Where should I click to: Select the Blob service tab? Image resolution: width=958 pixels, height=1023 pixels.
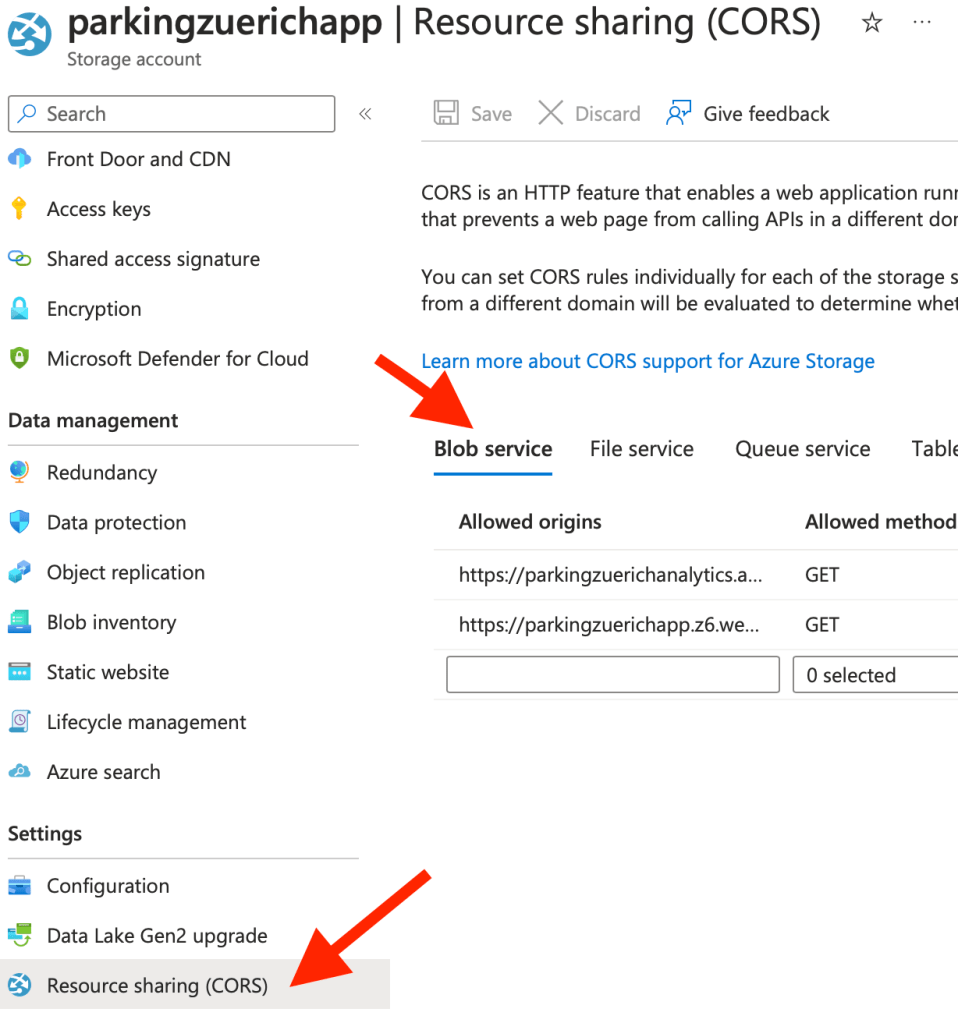493,449
